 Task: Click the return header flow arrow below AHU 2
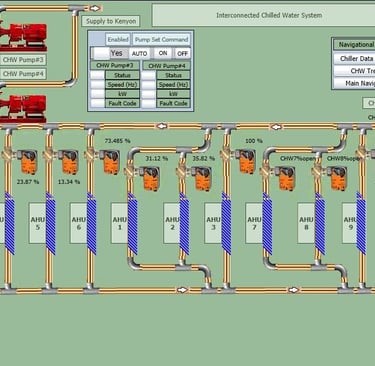click(x=182, y=290)
